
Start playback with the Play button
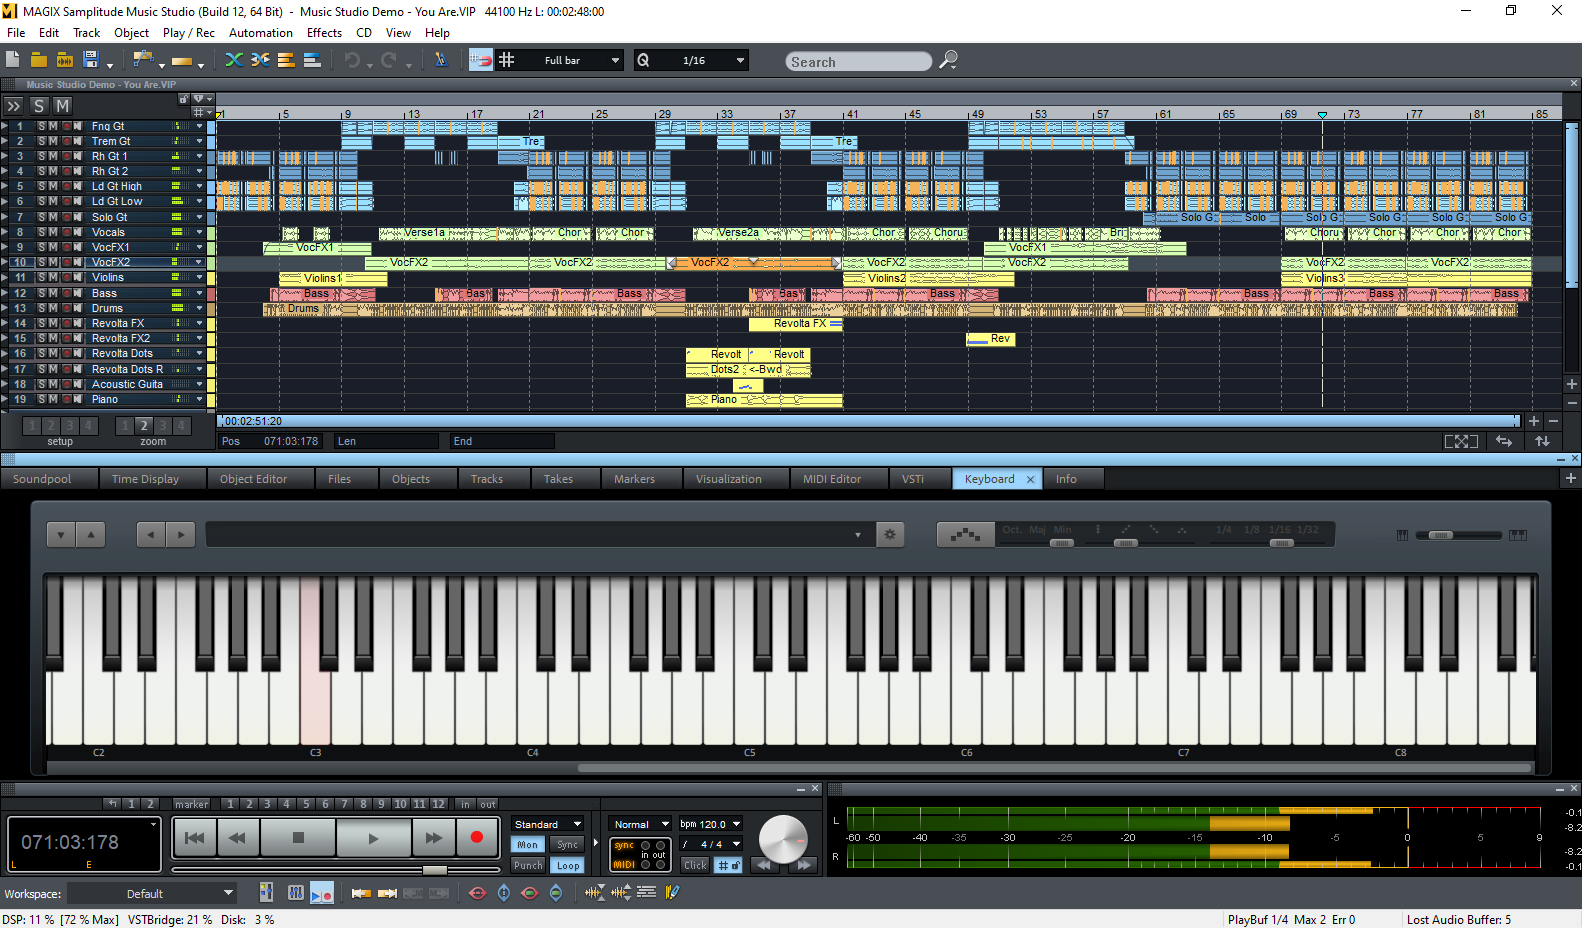(373, 838)
